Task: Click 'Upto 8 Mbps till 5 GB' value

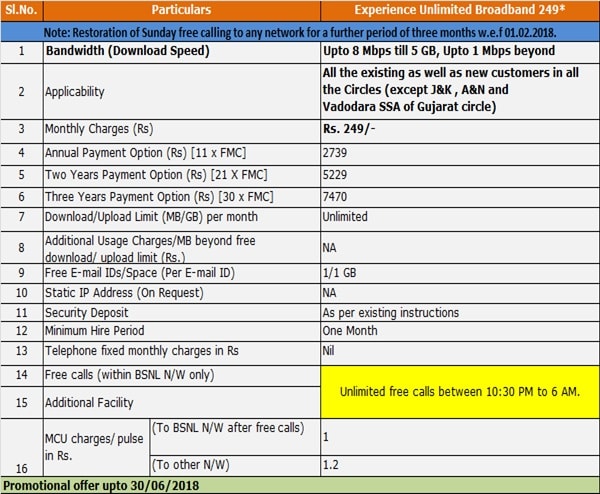Action: click(460, 52)
